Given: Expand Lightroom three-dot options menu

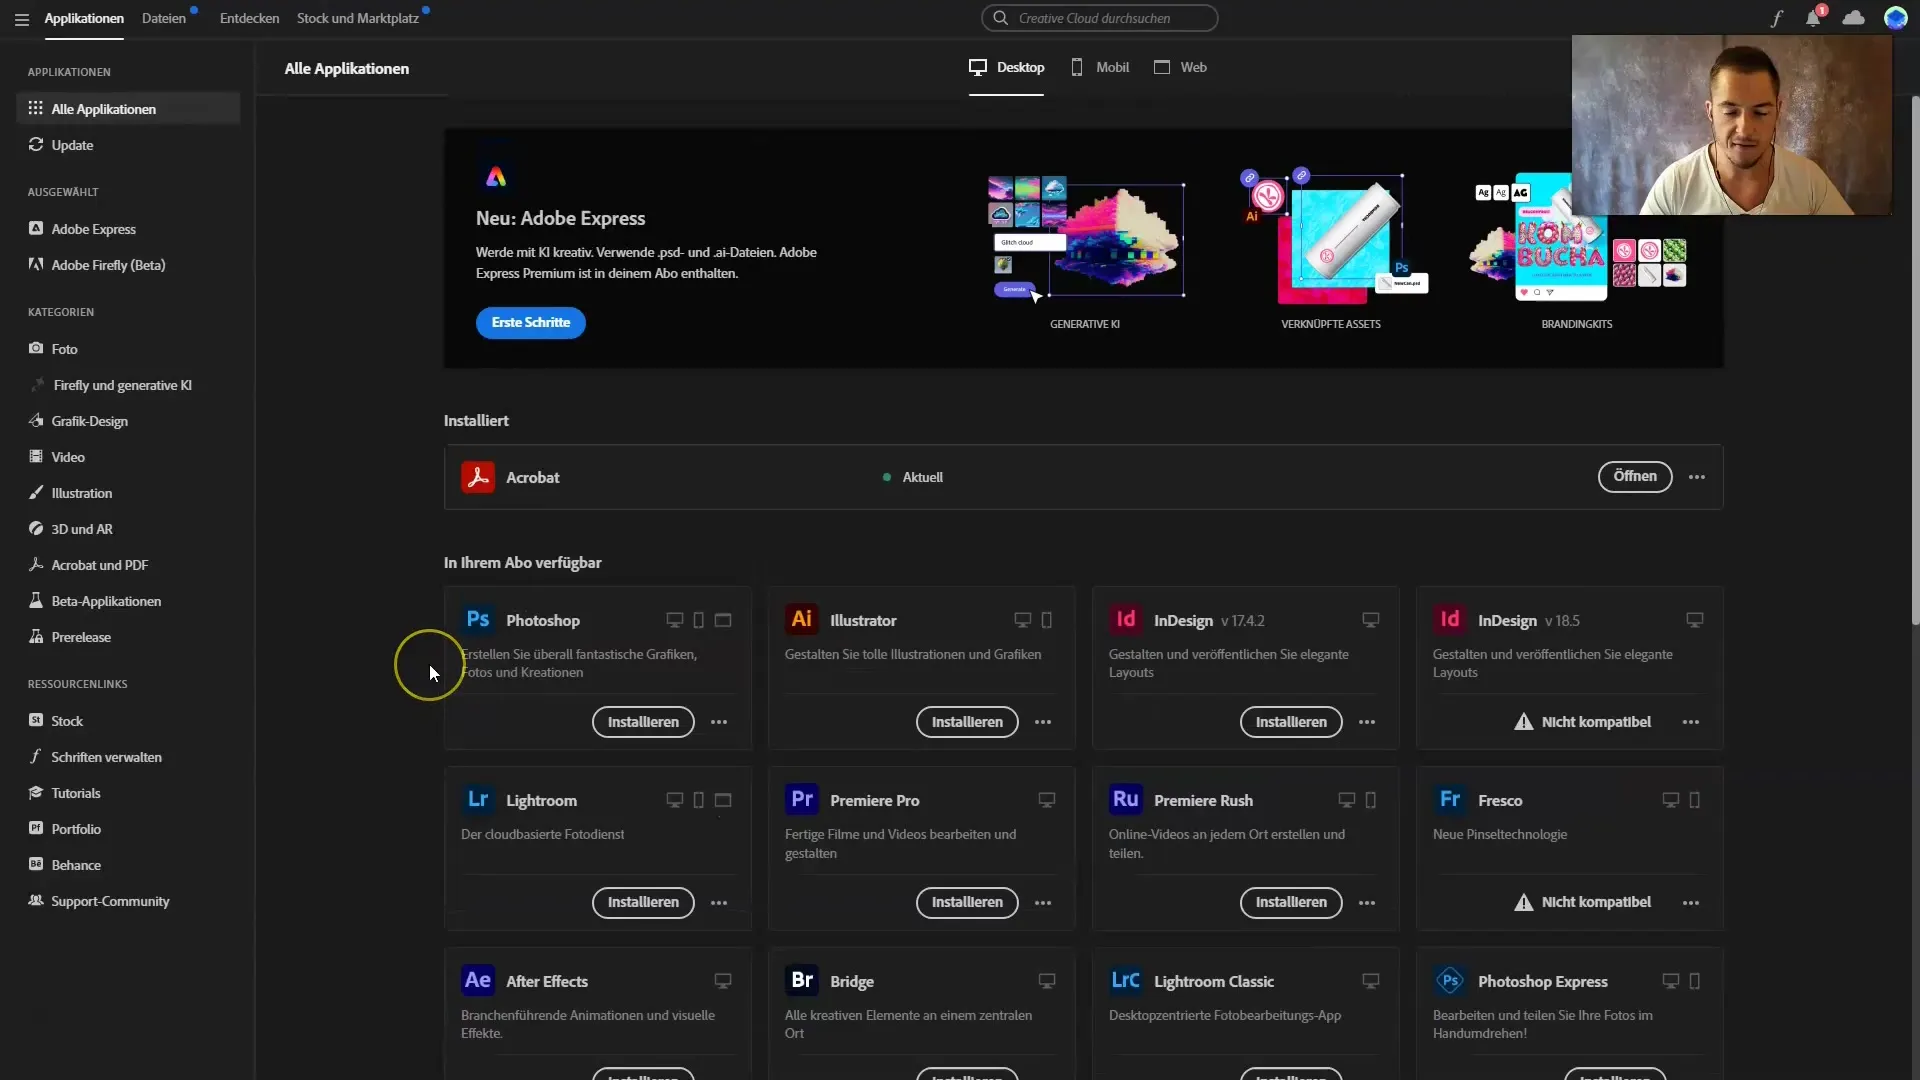Looking at the screenshot, I should pos(719,902).
